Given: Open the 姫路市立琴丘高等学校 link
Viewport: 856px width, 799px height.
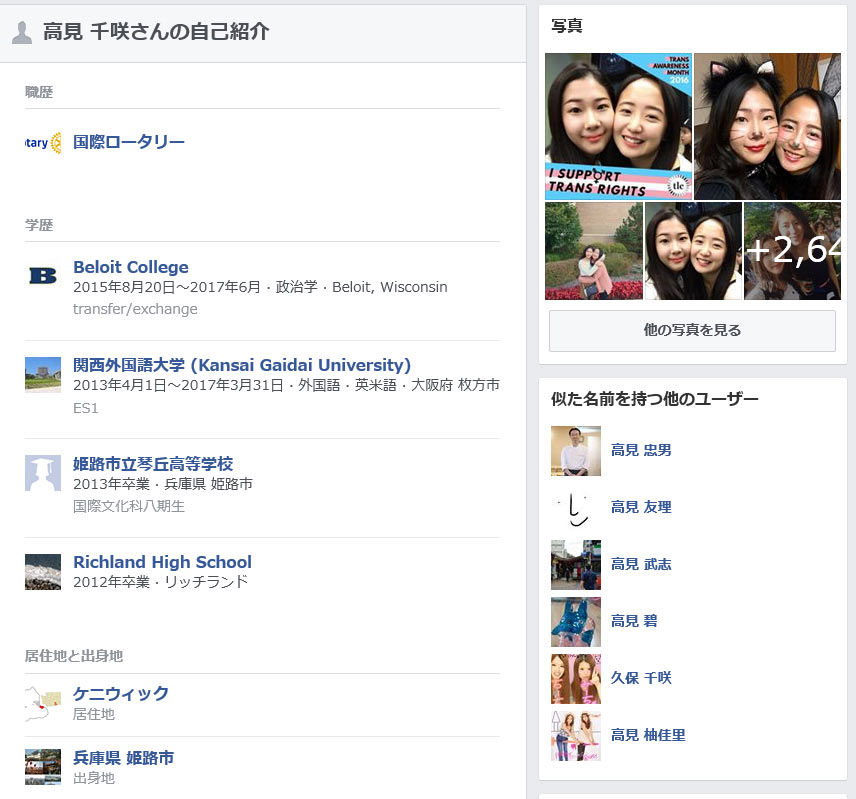Looking at the screenshot, I should click(153, 463).
